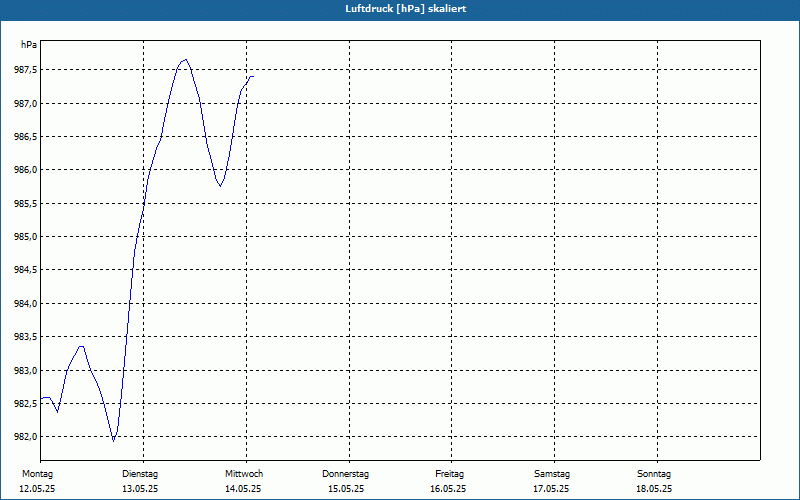The image size is (800, 500).
Task: Click the pressure curve's lowest dip on Monday
Action: [113, 441]
